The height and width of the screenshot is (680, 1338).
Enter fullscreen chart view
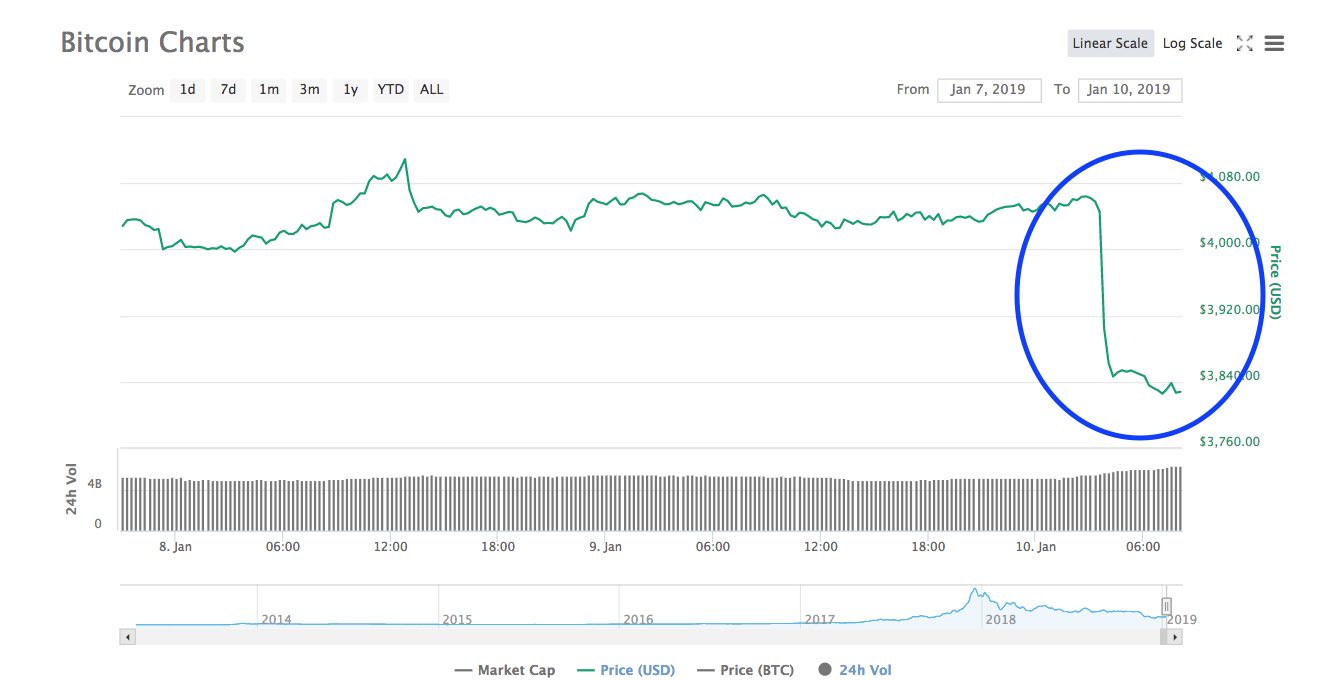pyautogui.click(x=1245, y=43)
